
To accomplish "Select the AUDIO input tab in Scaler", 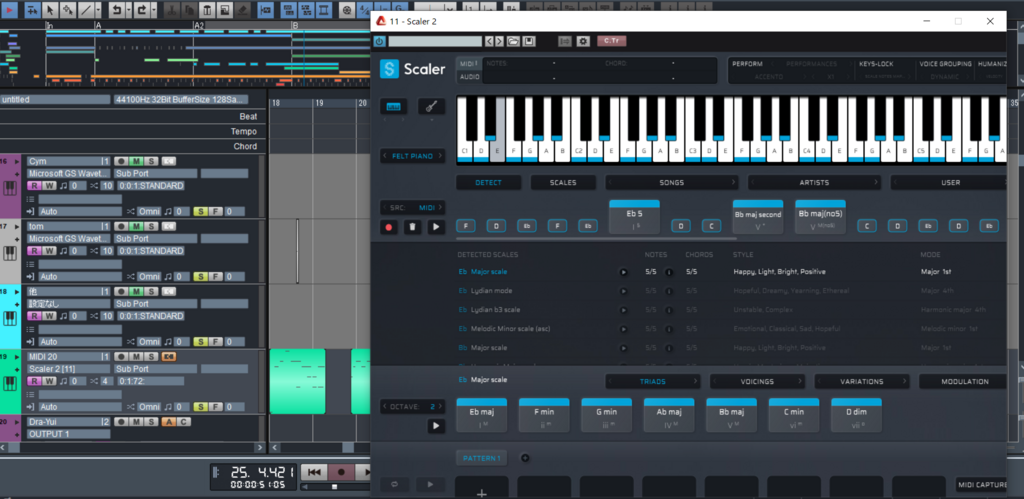I will click(470, 76).
